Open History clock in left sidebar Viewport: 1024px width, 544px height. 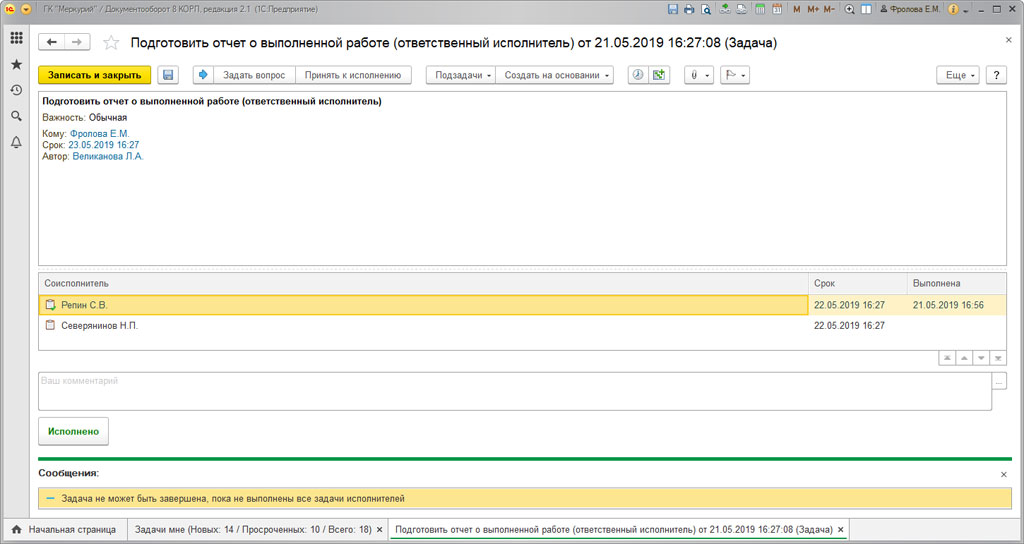point(16,90)
